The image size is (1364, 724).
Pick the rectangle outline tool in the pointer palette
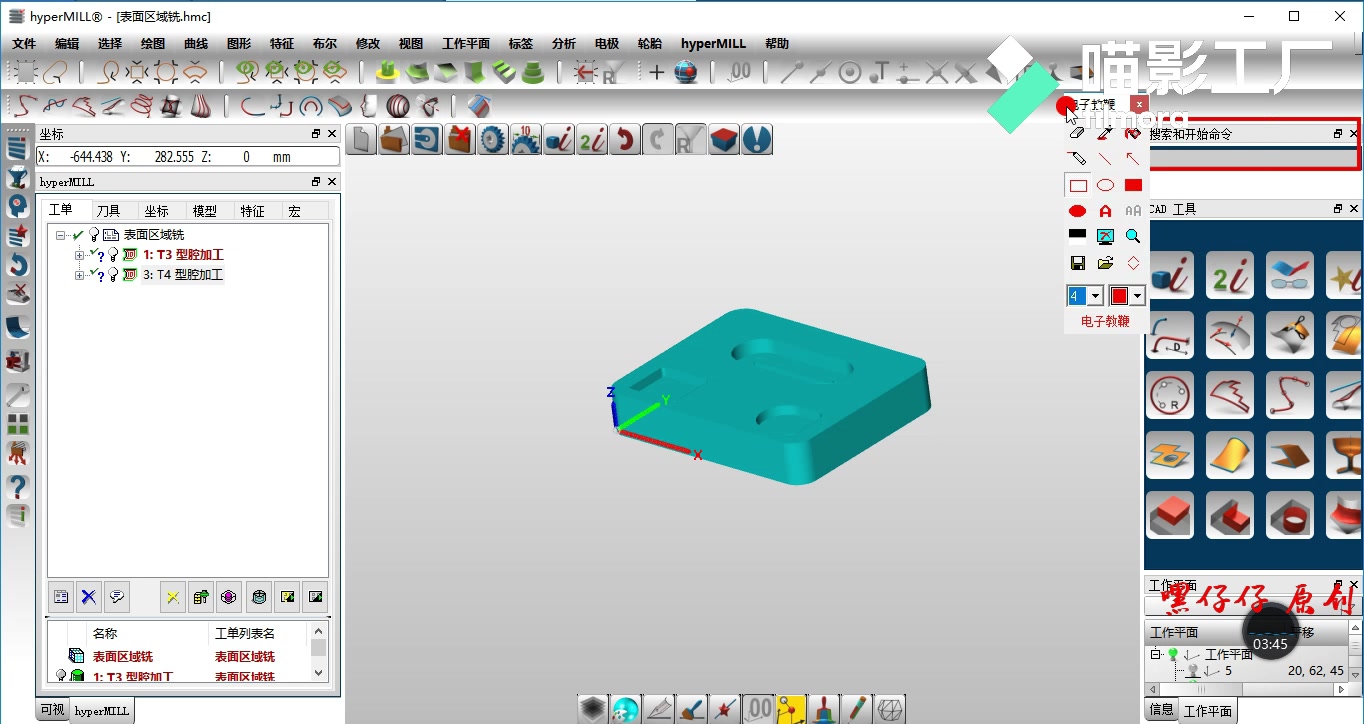(1077, 185)
